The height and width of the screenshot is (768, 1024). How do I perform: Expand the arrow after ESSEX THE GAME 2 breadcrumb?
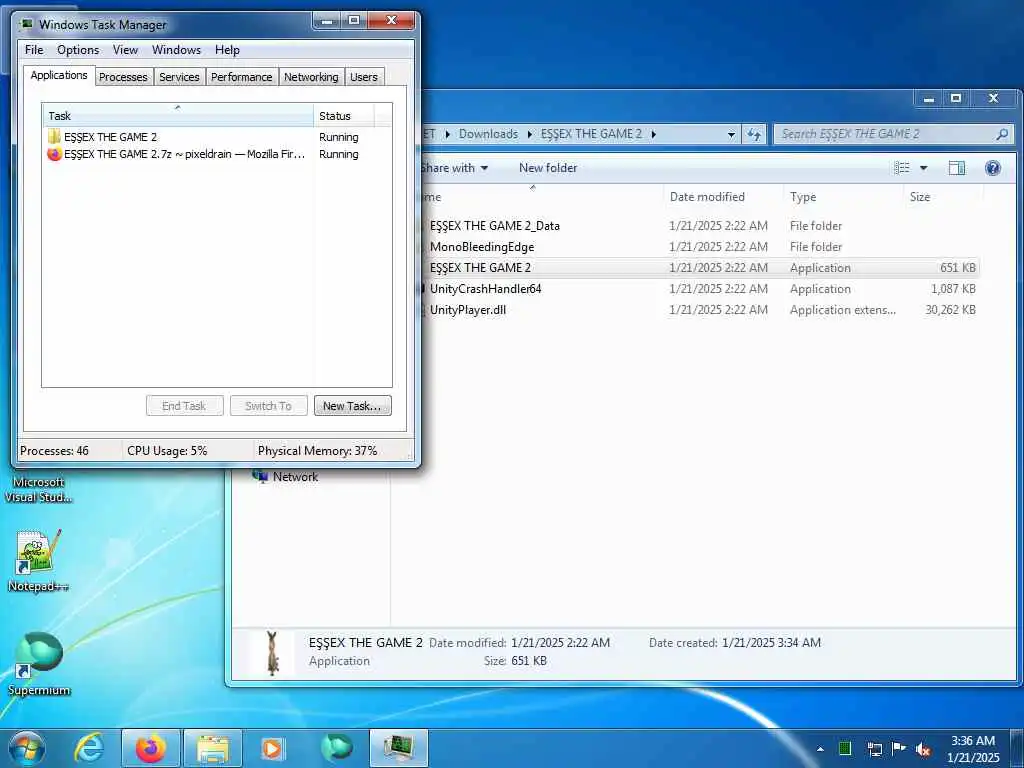pos(653,134)
